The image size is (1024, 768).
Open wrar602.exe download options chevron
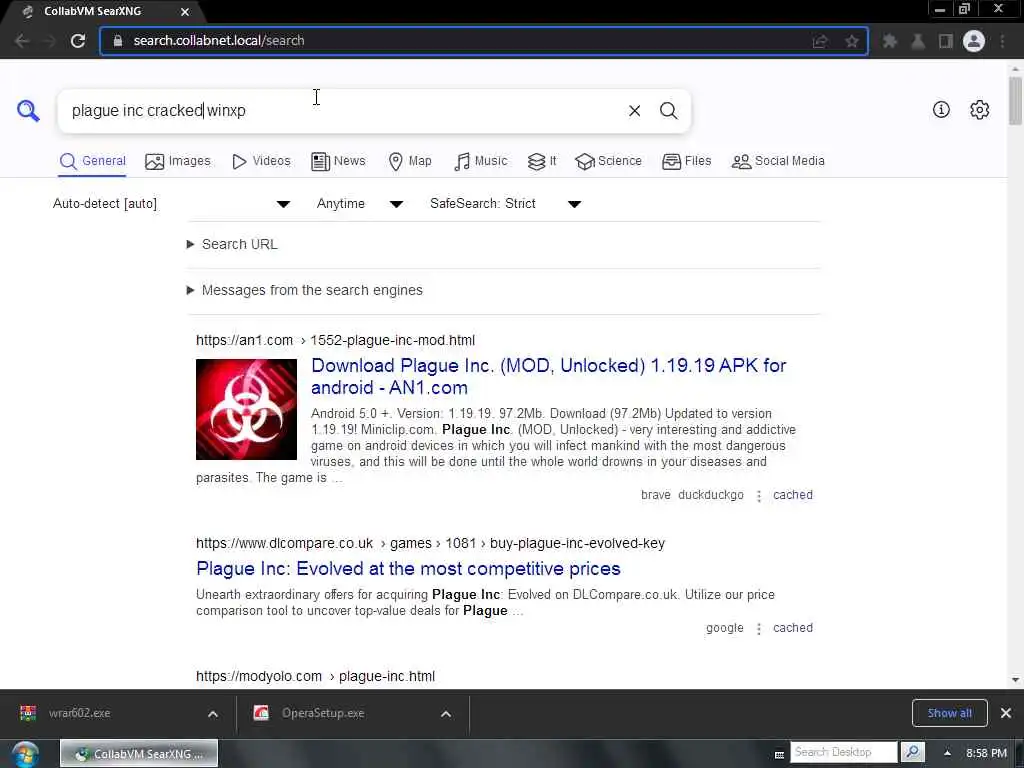click(x=213, y=714)
